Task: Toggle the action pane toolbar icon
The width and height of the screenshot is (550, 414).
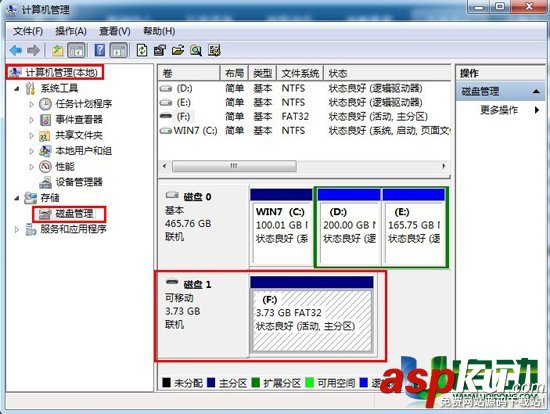Action: point(119,51)
